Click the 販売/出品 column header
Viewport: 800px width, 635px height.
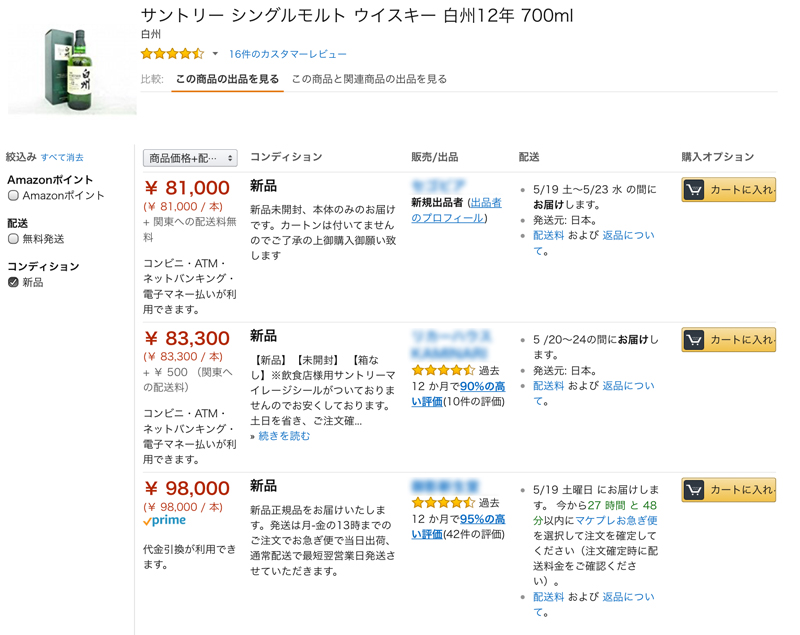435,157
